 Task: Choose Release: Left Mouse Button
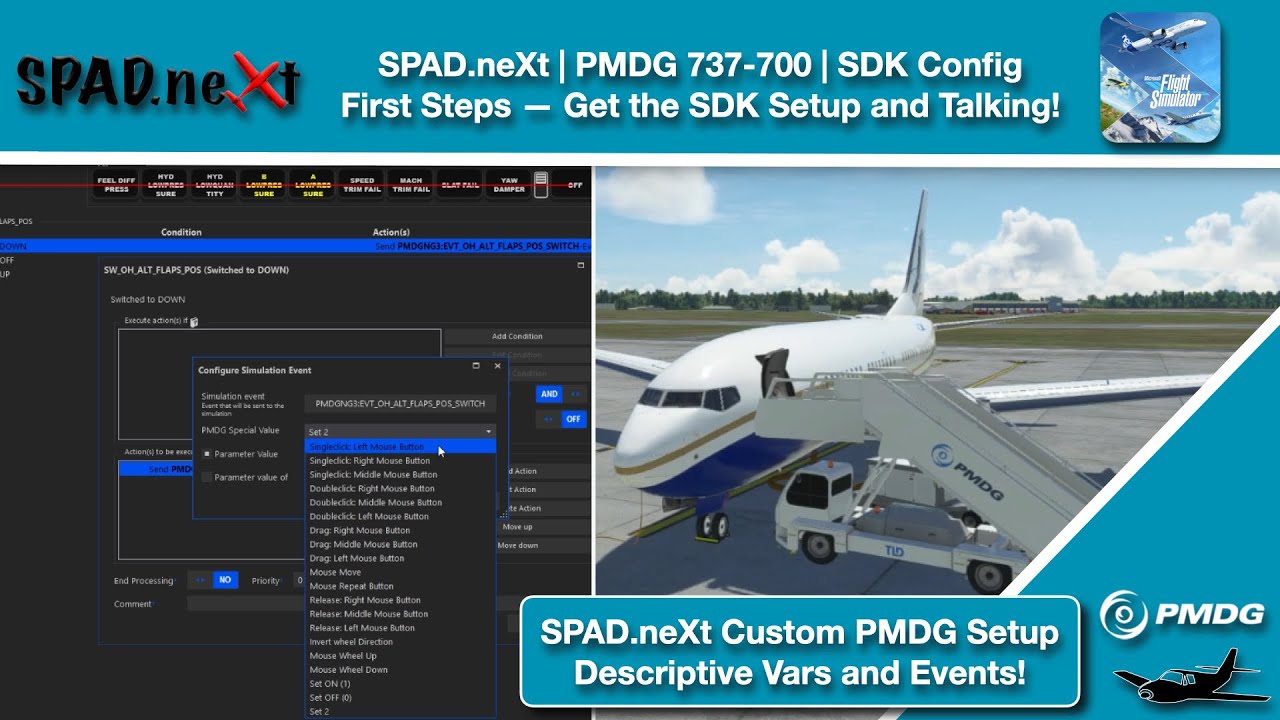point(400,628)
